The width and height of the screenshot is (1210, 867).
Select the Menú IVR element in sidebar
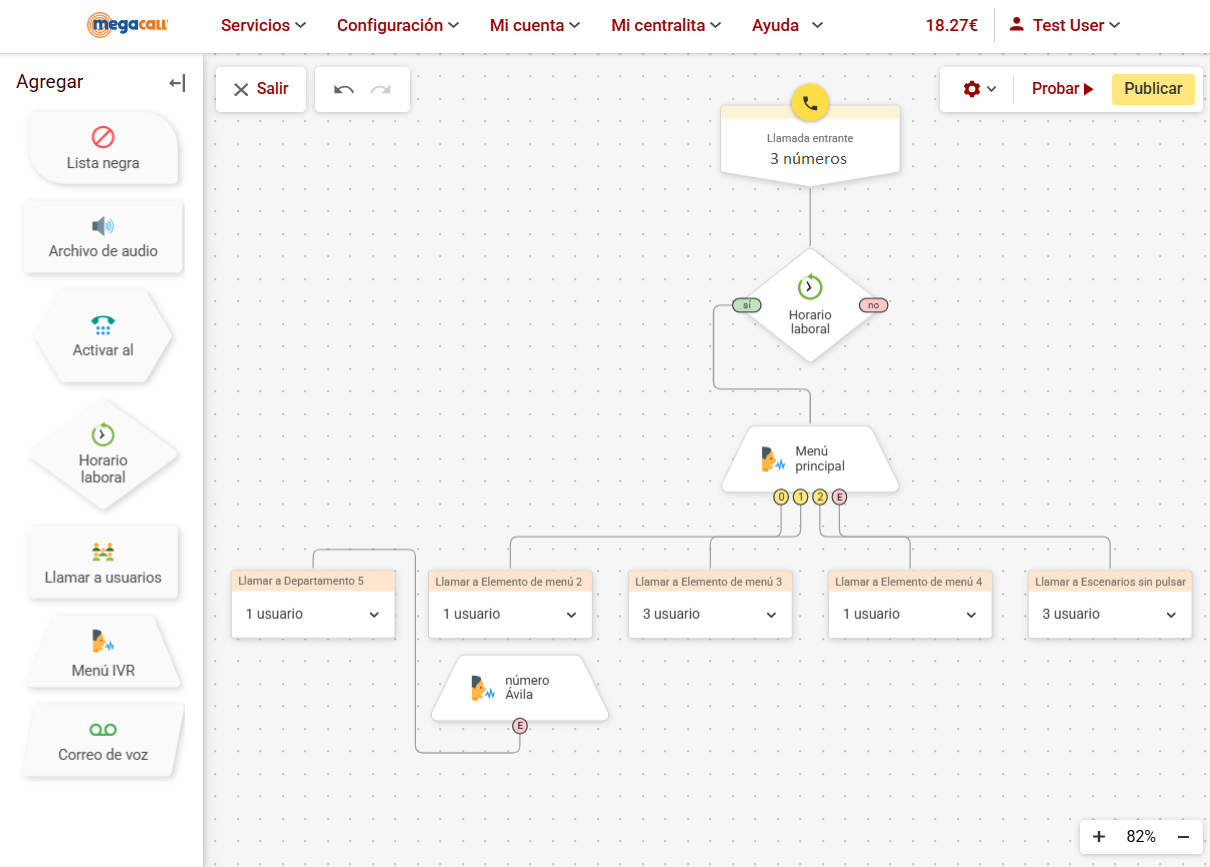click(103, 651)
